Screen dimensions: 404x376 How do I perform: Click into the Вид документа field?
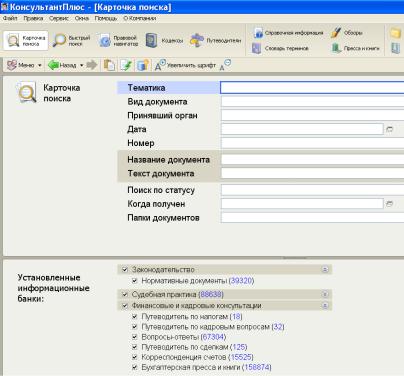[312, 101]
